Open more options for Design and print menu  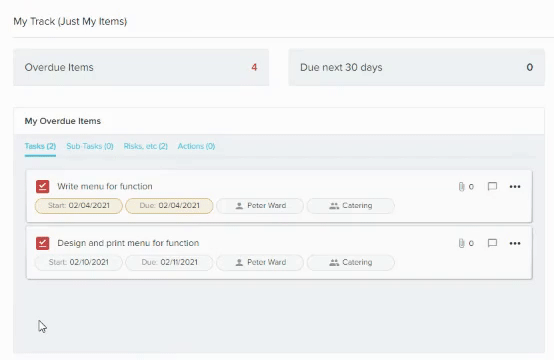pos(515,243)
